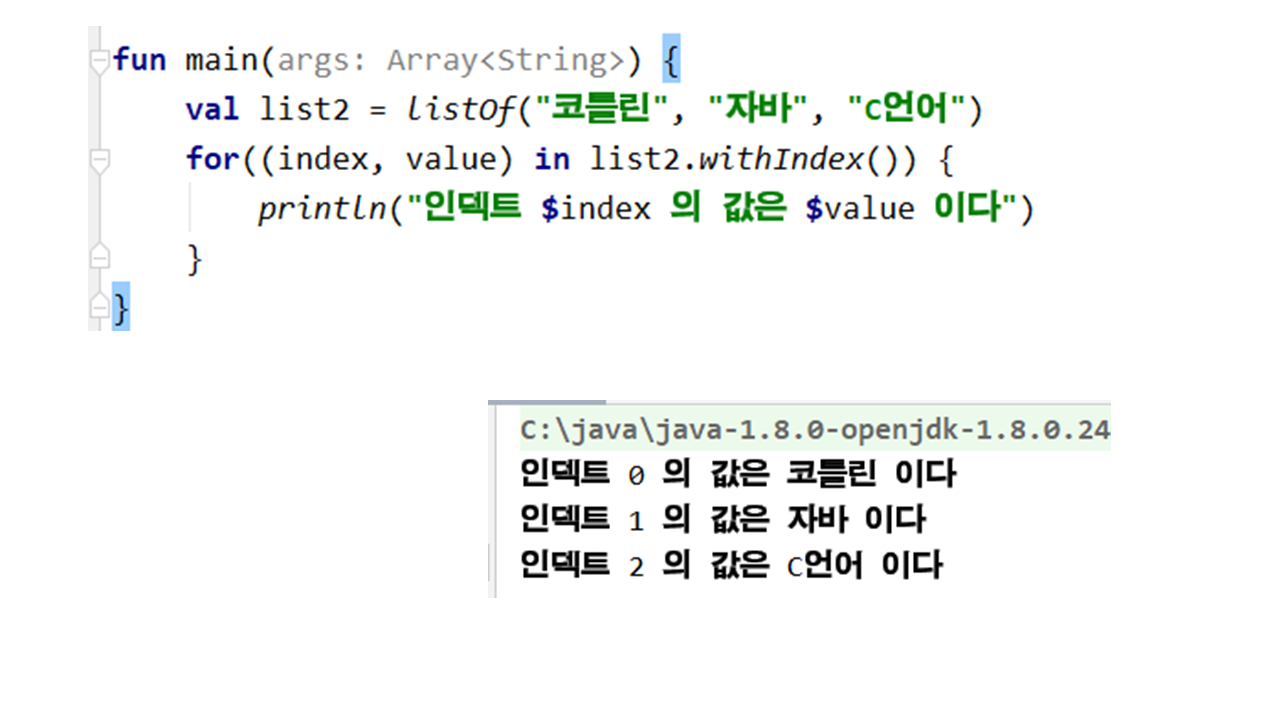Collapse the main function fold marker
The width and height of the screenshot is (1280, 720).
(99, 61)
